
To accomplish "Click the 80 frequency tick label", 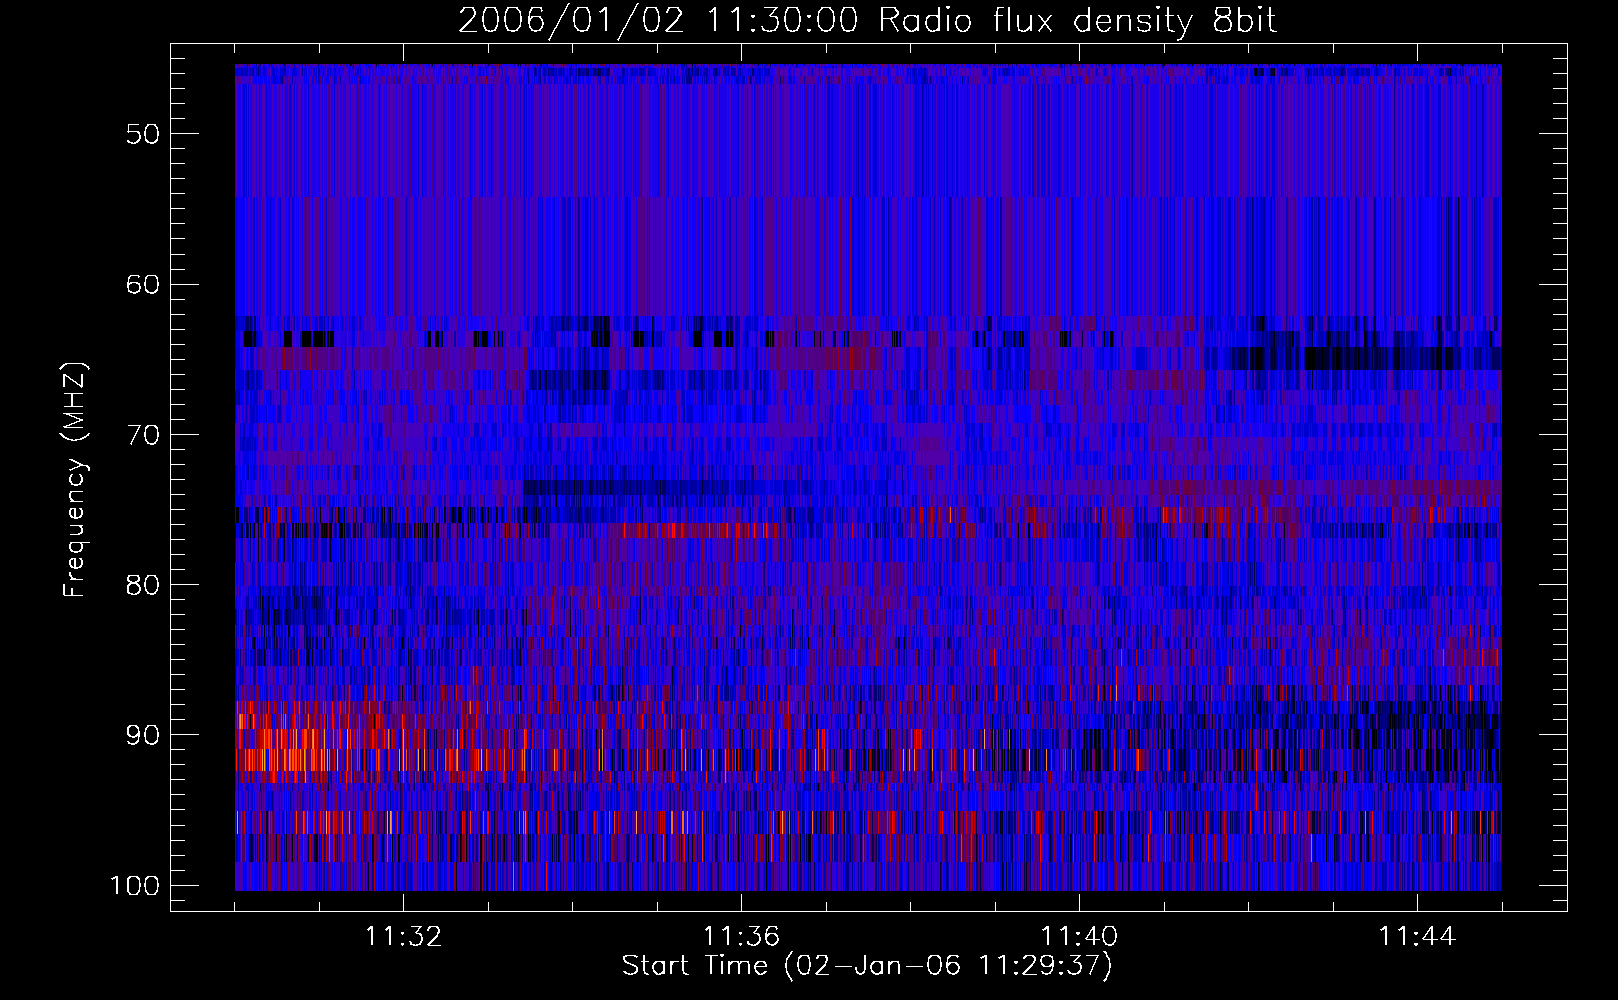I will (x=143, y=585).
